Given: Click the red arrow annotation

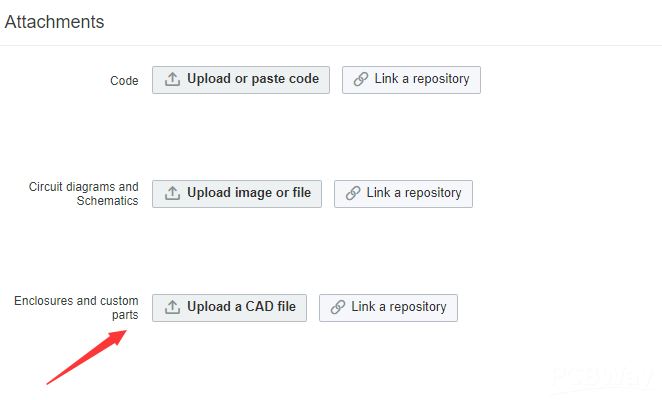Looking at the screenshot, I should [87, 357].
